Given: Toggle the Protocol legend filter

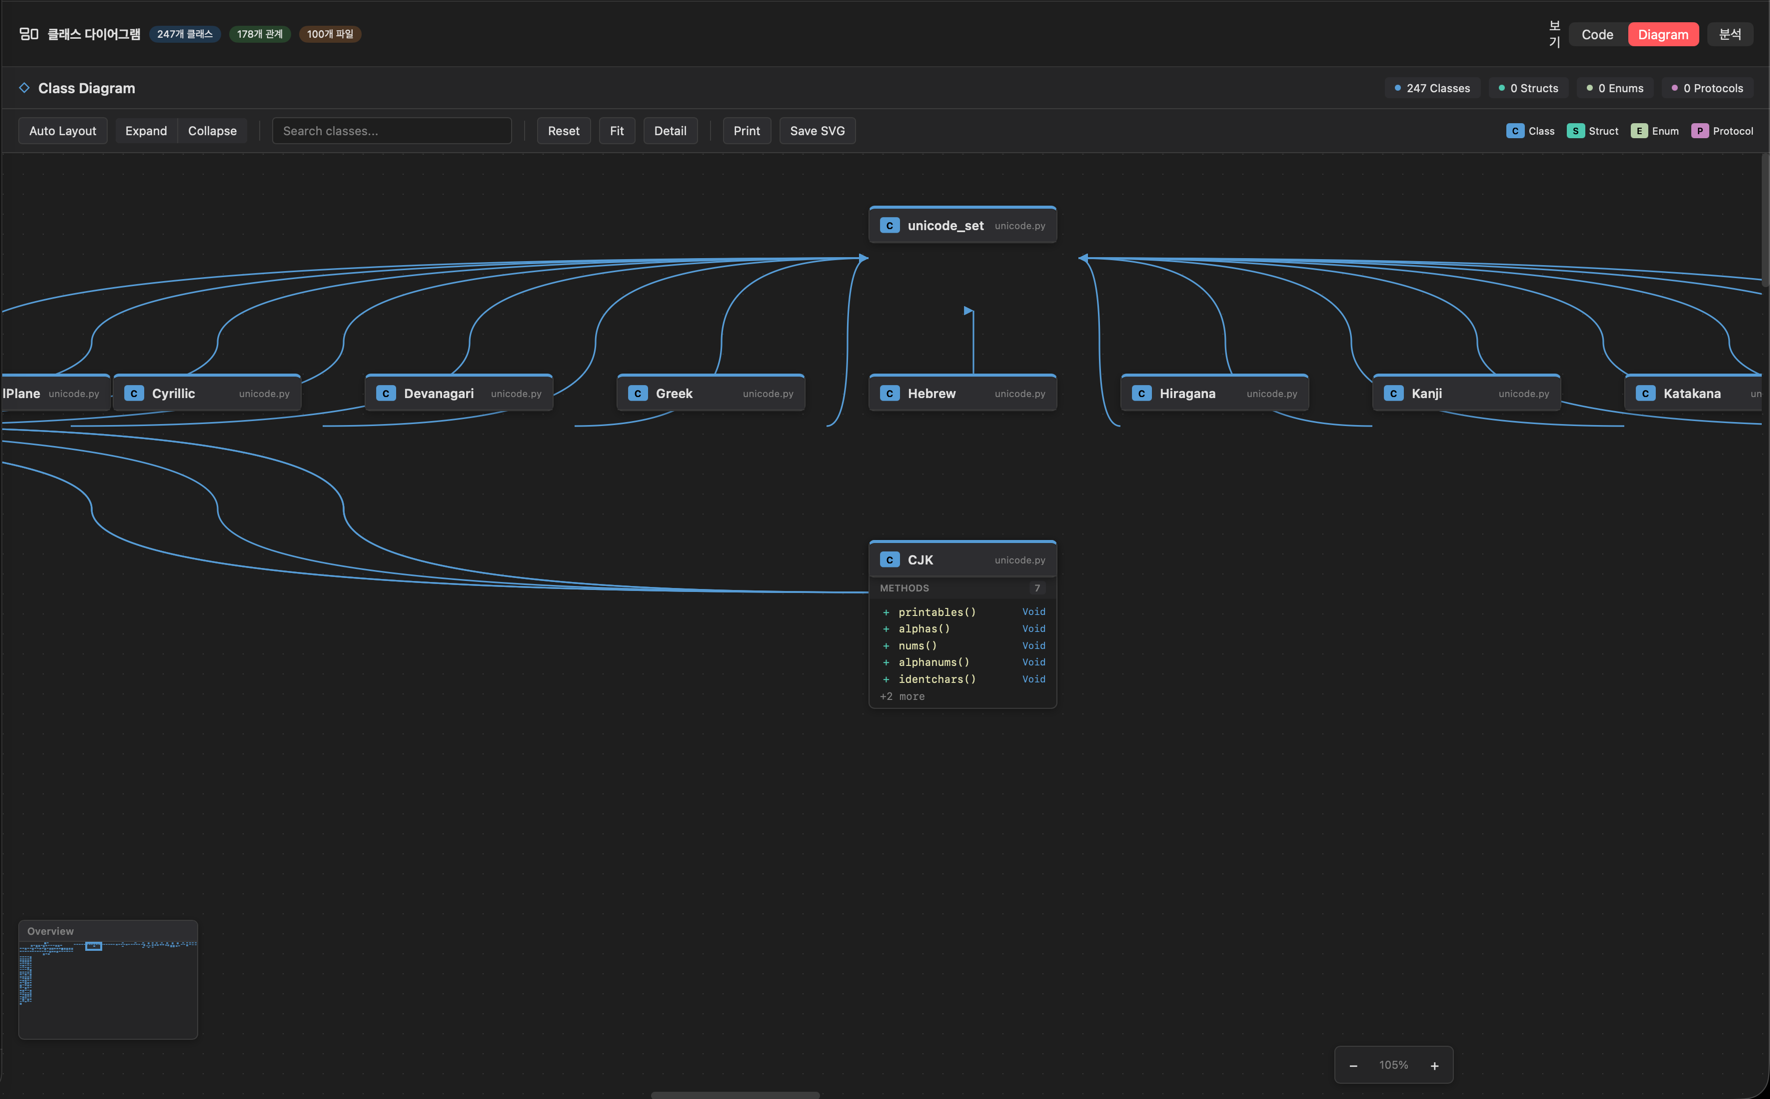Looking at the screenshot, I should tap(1721, 131).
